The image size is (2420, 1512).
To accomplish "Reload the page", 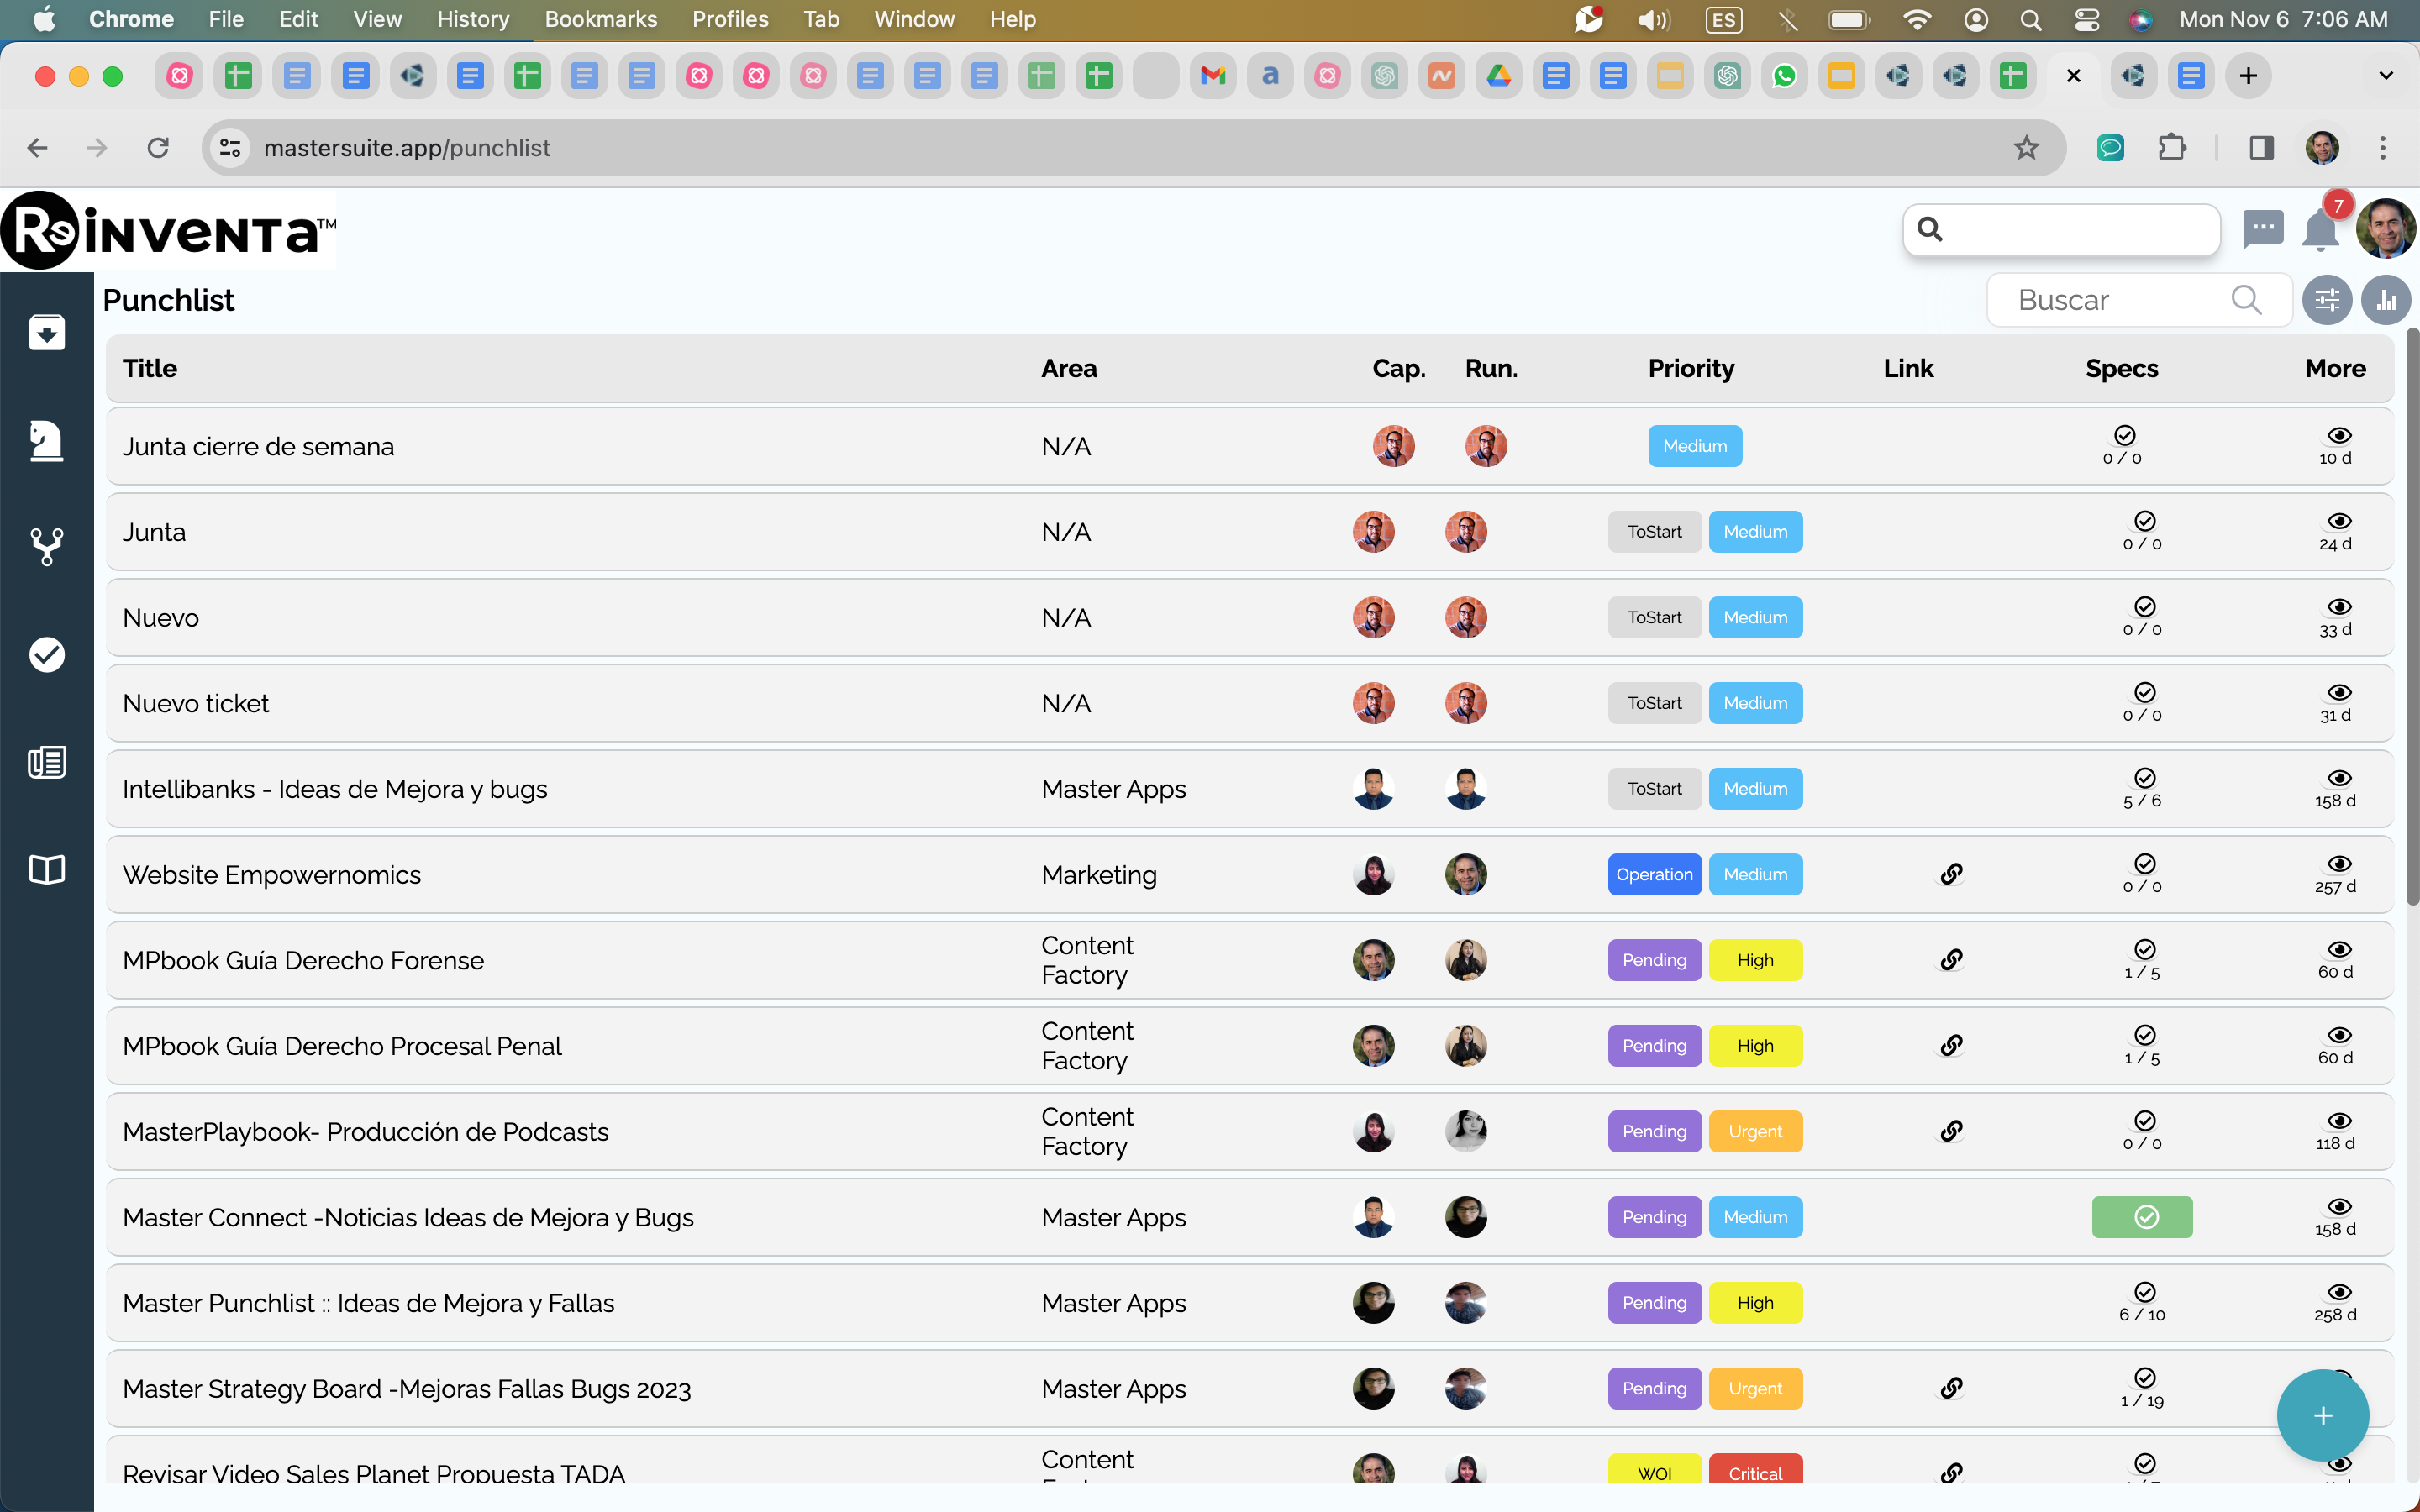I will click(158, 148).
